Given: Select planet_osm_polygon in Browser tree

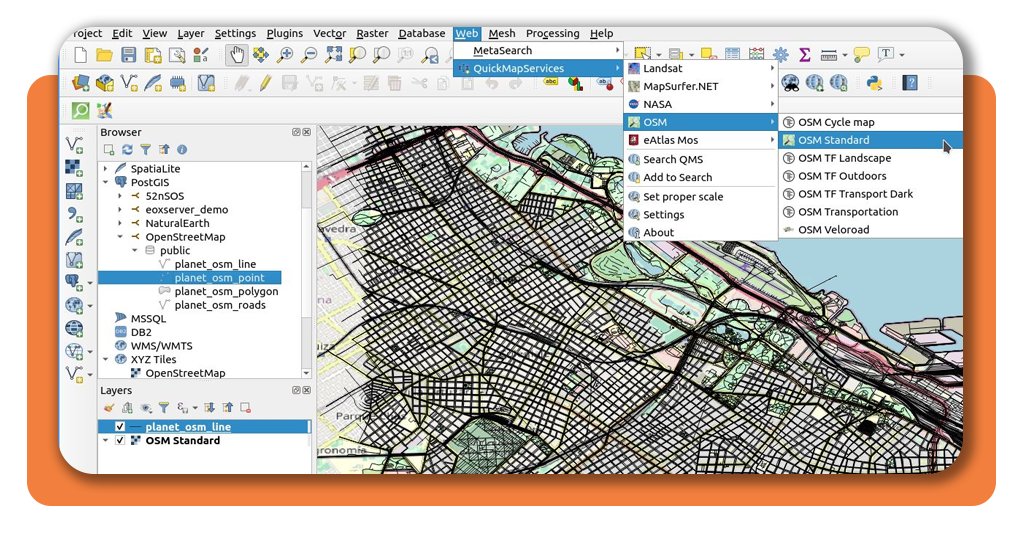Looking at the screenshot, I should tap(226, 291).
